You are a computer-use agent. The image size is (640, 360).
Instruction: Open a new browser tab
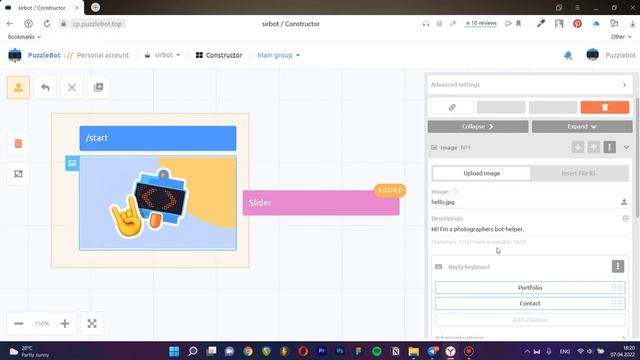(96, 7)
